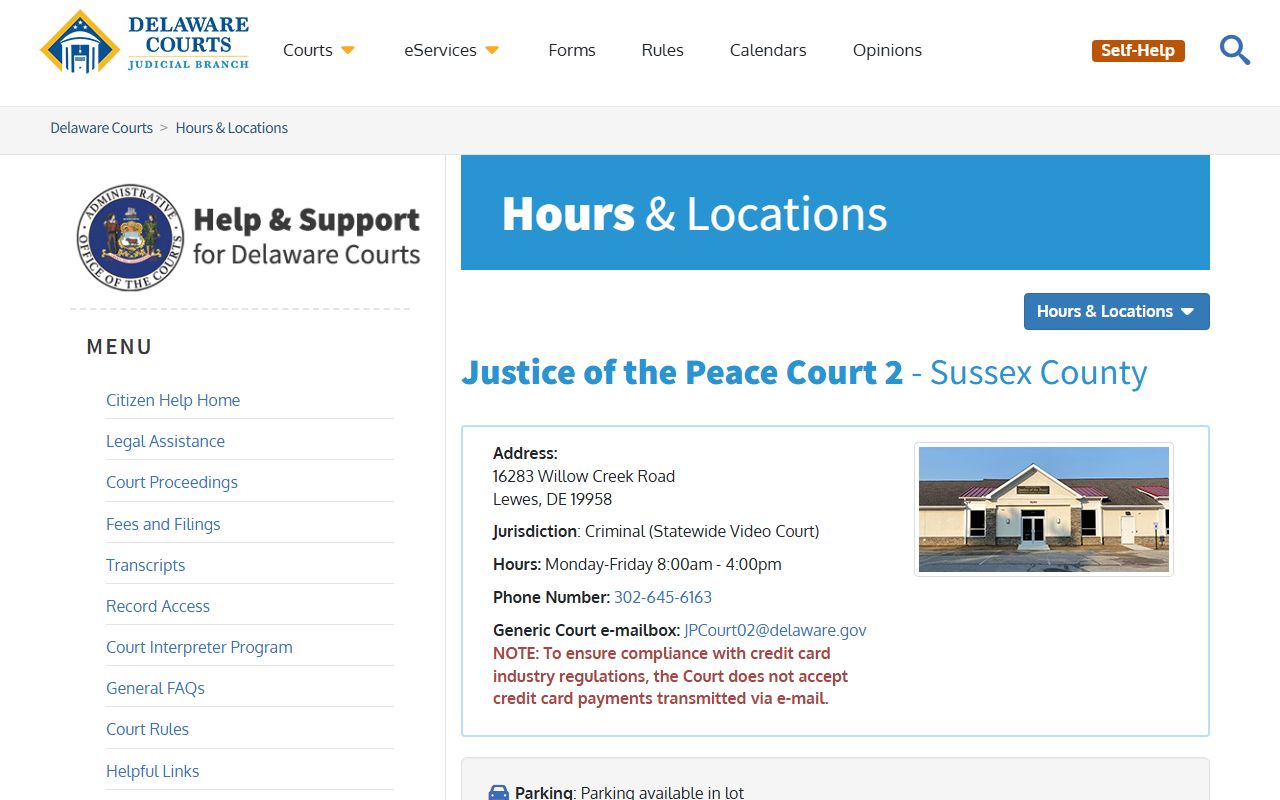
Task: Open Rules in the top navigation
Action: pyautogui.click(x=663, y=50)
